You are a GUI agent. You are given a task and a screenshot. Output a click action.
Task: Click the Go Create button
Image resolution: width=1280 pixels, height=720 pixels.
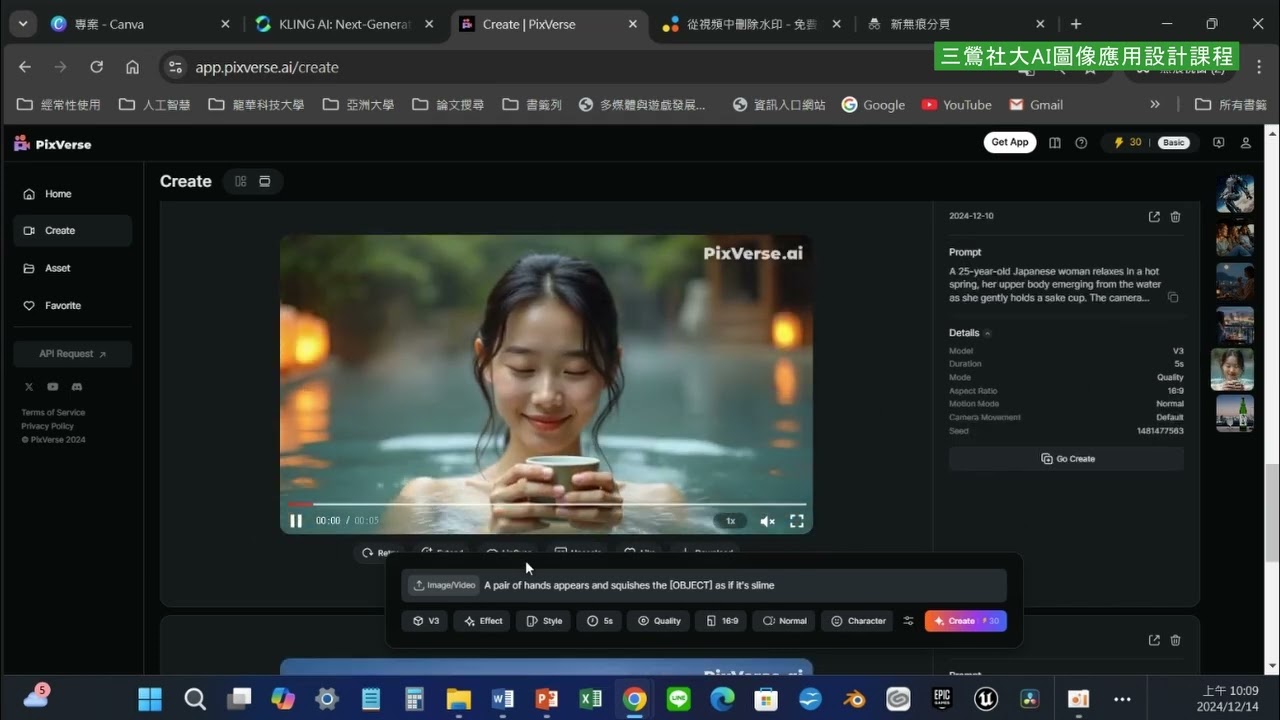click(1066, 459)
